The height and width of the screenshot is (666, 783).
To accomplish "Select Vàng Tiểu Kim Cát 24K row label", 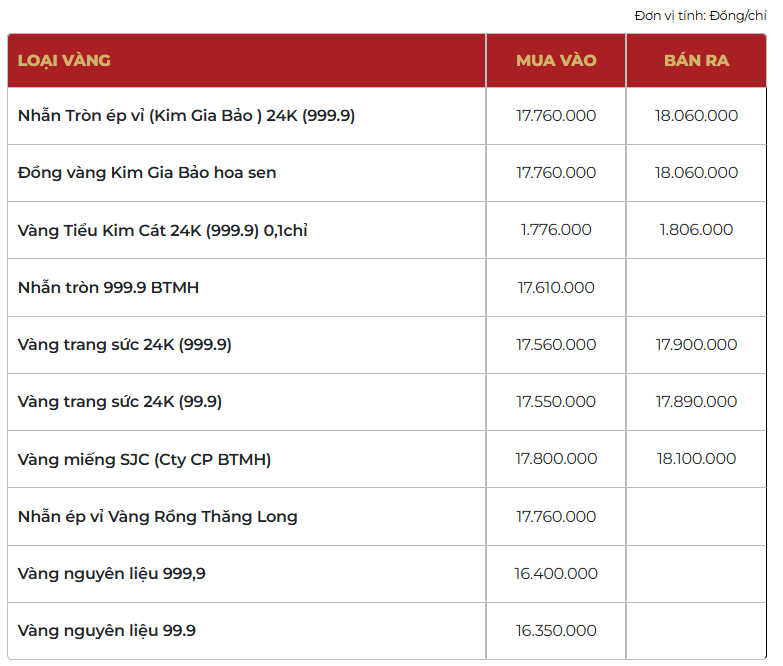I will (x=162, y=230).
